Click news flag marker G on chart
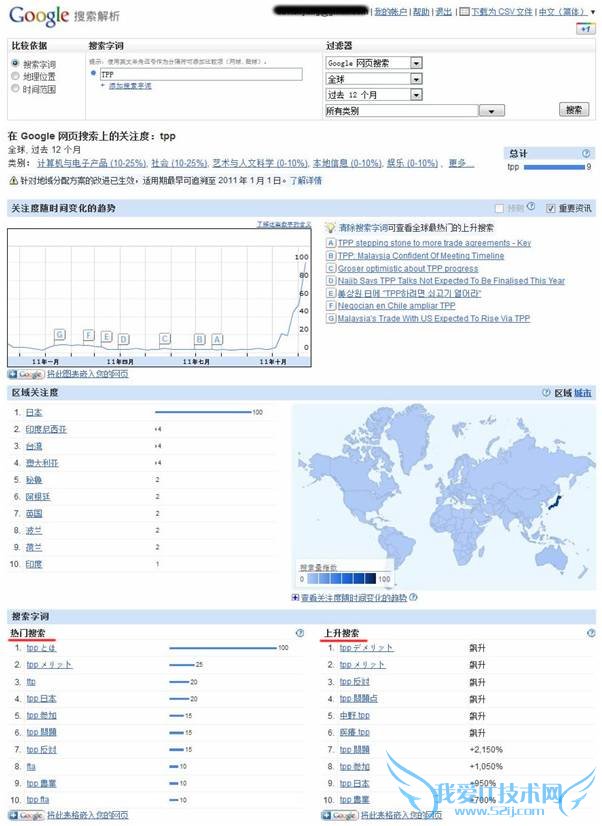Image resolution: width=602 pixels, height=826 pixels. 60,335
